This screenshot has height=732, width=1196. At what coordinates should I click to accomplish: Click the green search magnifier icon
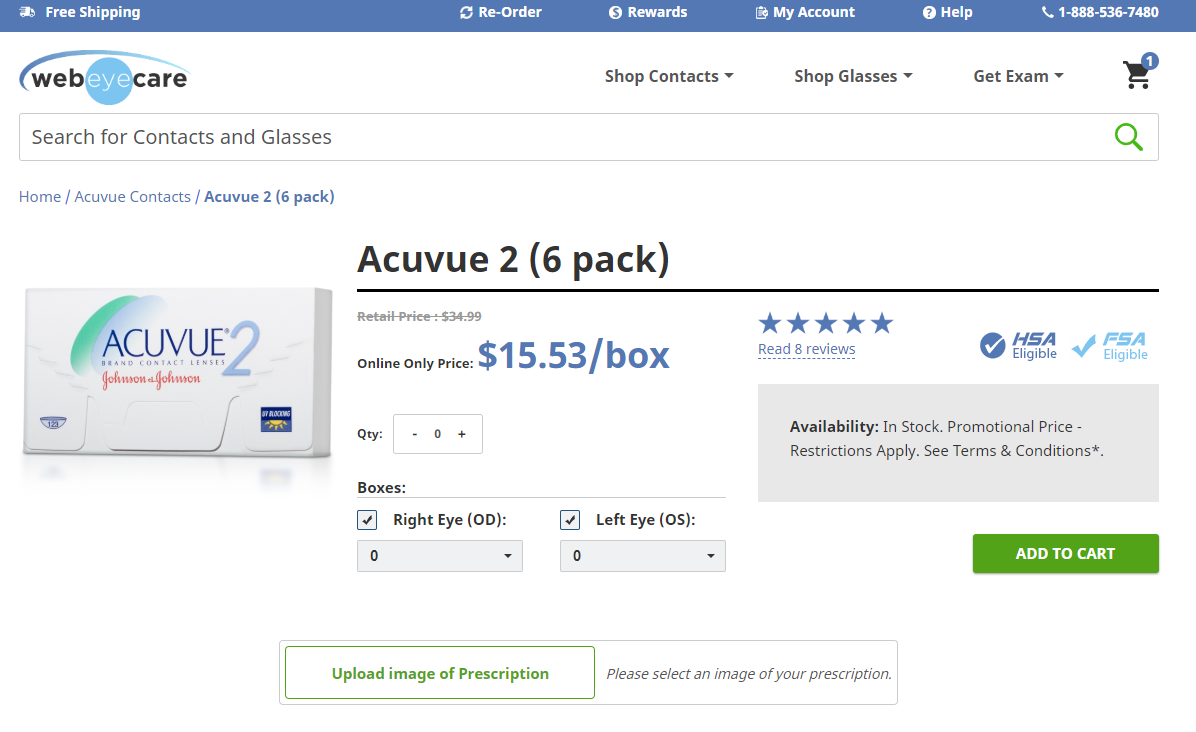tap(1128, 137)
